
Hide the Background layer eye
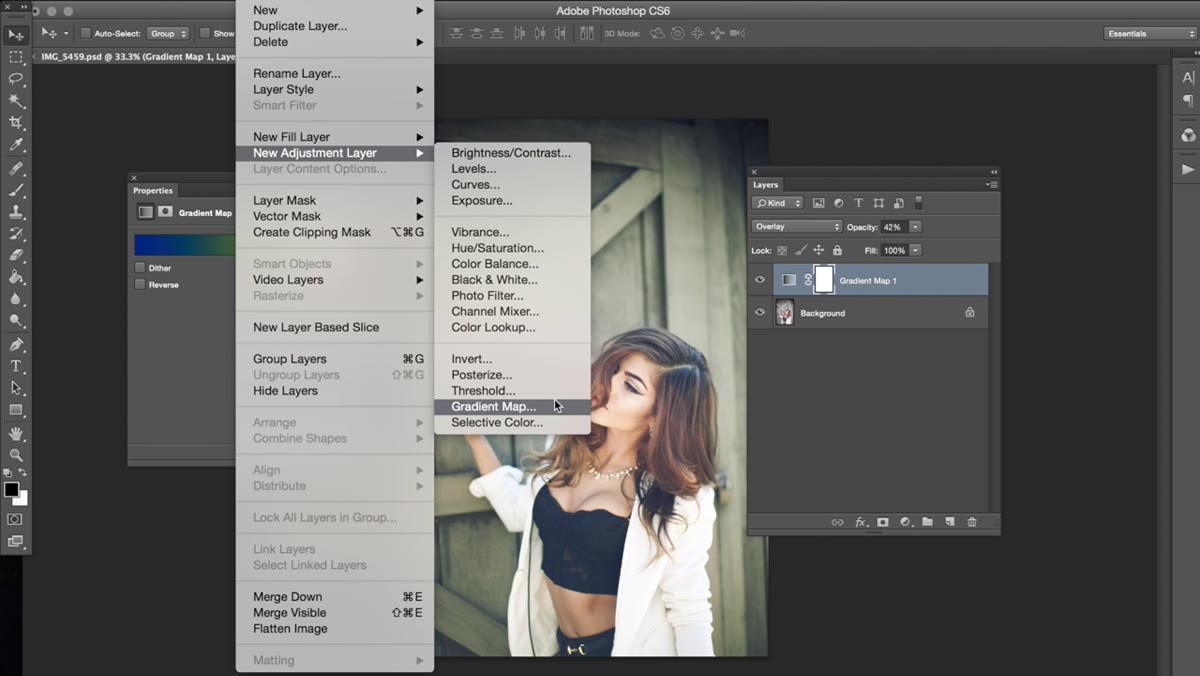[x=760, y=313]
